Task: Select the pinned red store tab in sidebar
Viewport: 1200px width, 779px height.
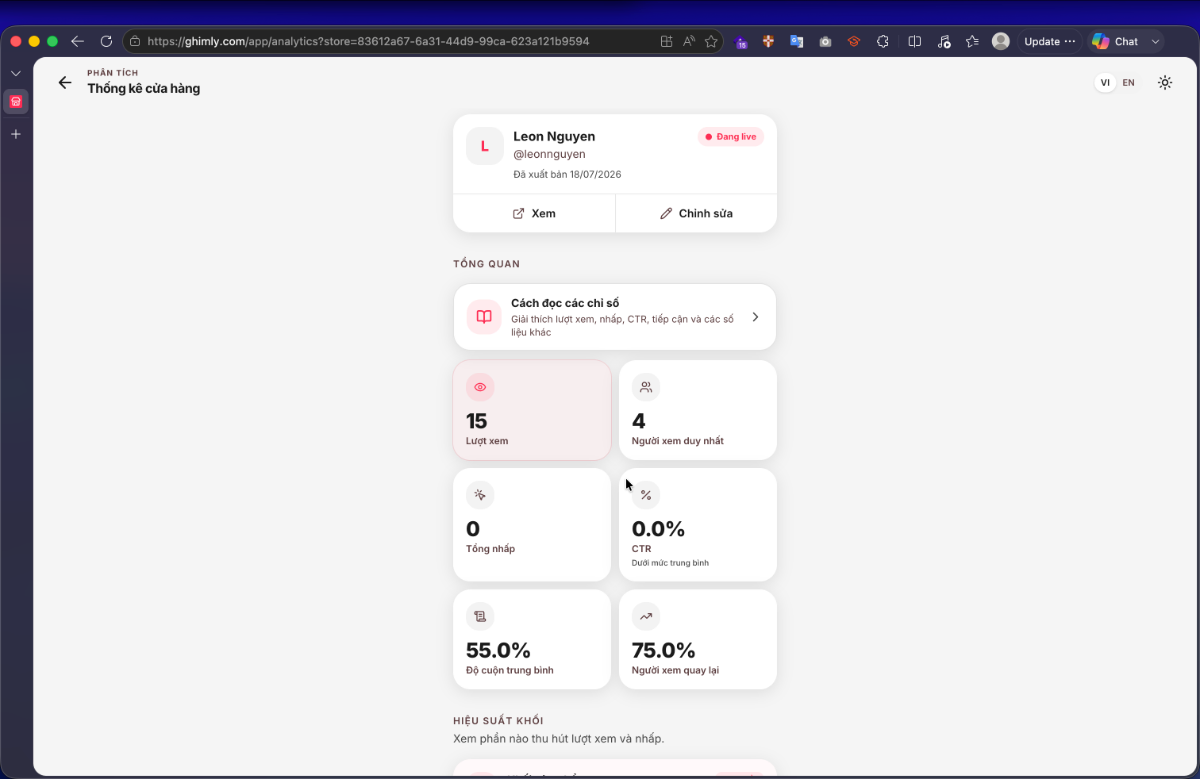Action: (16, 102)
